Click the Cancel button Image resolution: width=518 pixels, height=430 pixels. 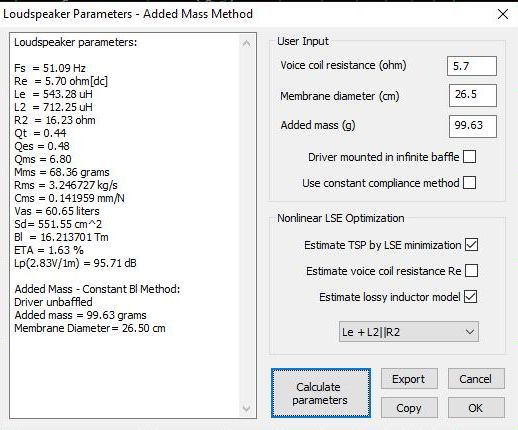tap(476, 379)
